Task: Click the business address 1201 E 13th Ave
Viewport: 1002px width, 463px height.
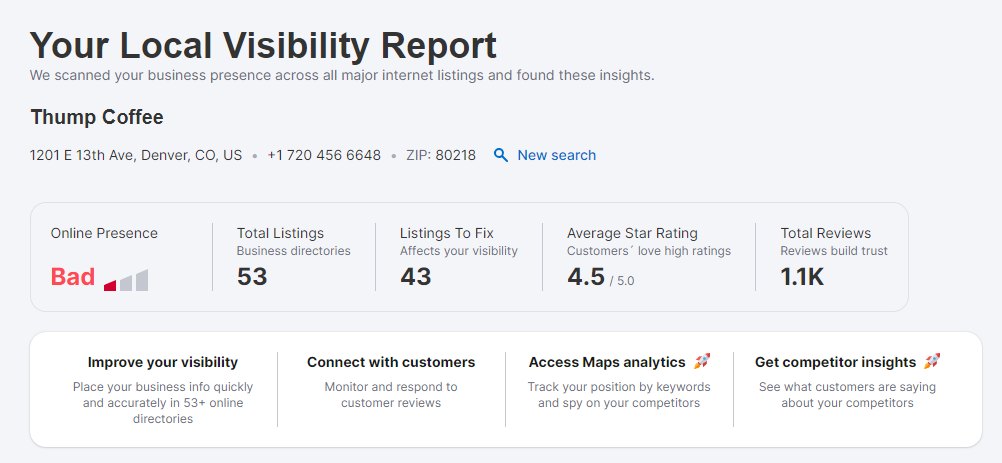Action: click(x=136, y=155)
